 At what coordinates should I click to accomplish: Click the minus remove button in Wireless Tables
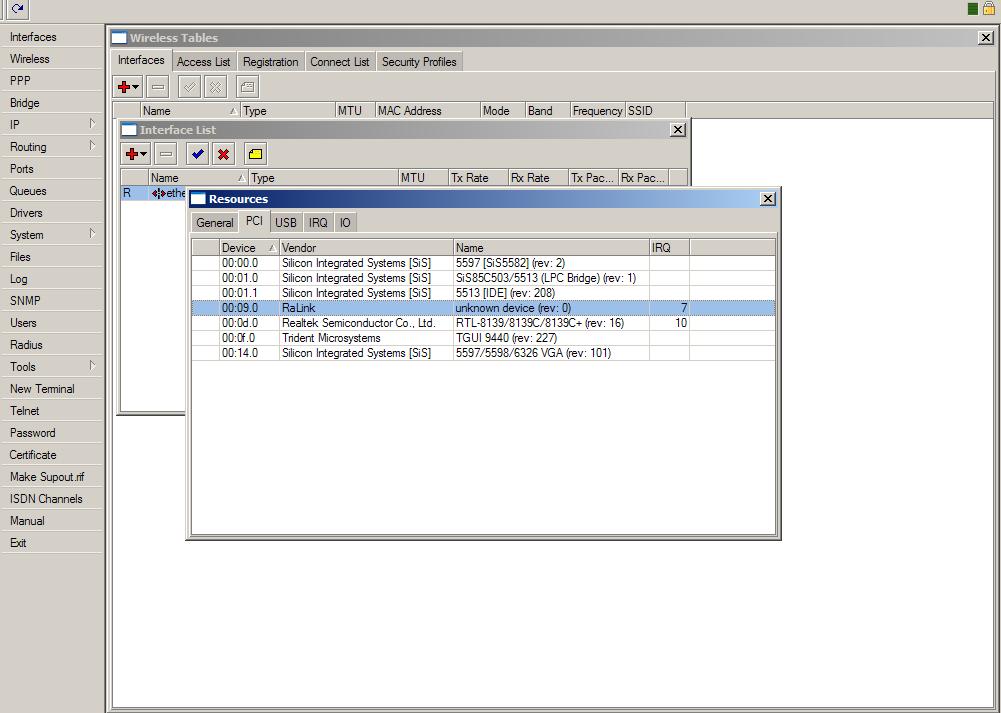pos(158,87)
